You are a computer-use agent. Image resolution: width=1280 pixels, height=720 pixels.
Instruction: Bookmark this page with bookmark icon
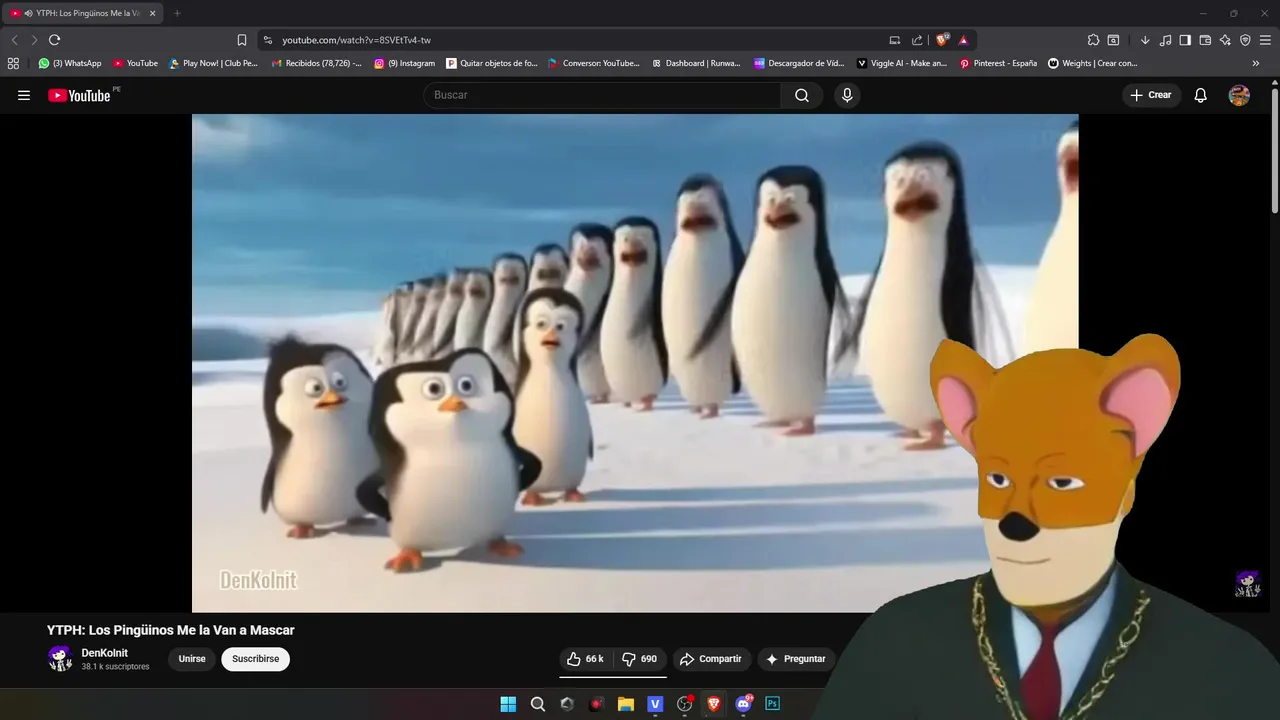[241, 40]
